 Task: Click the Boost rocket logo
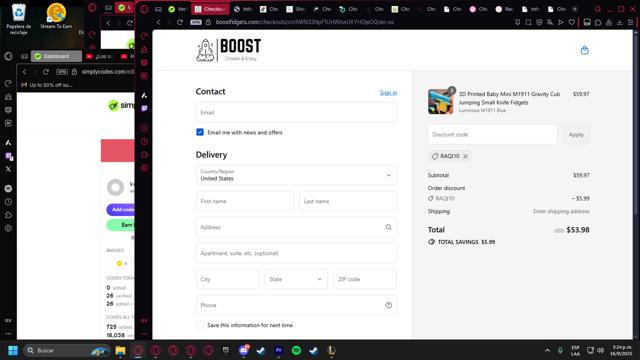click(228, 50)
